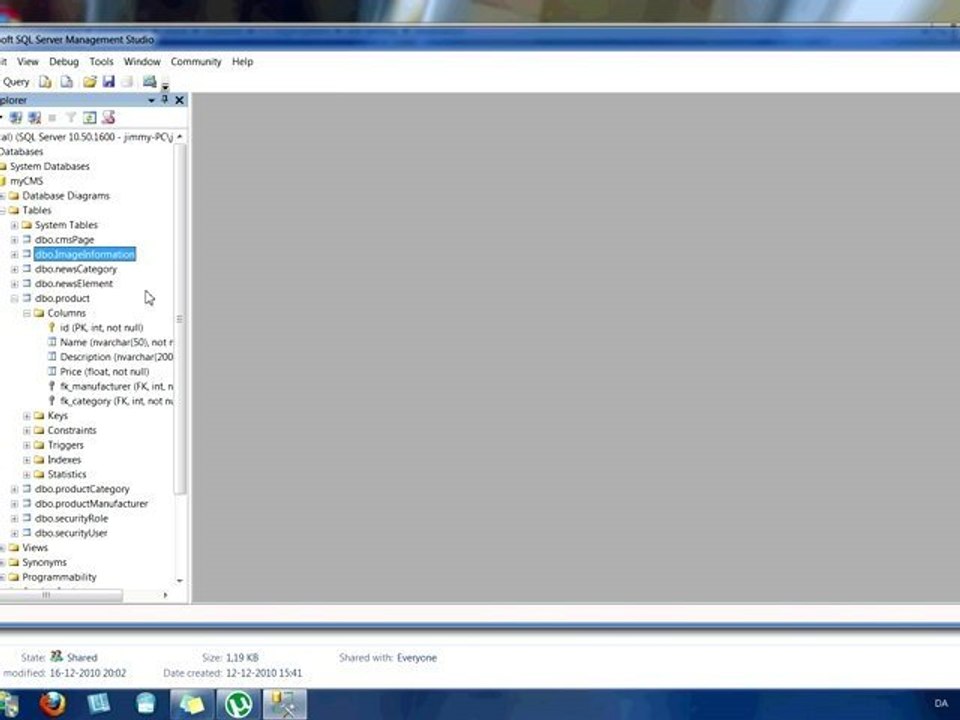
Task: Select the myCMS database node
Action: point(26,181)
